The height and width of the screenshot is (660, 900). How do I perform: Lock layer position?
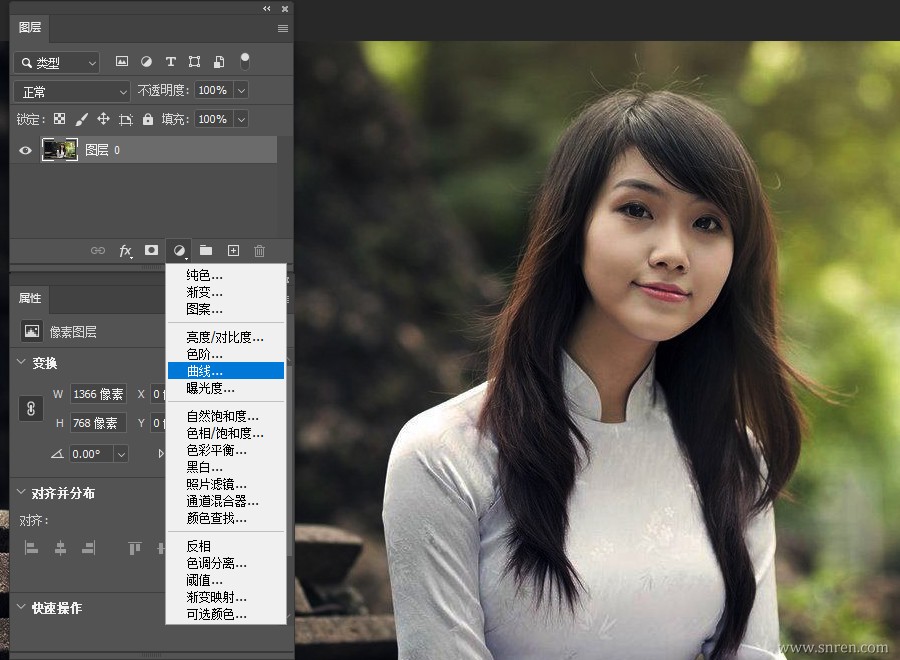[103, 119]
